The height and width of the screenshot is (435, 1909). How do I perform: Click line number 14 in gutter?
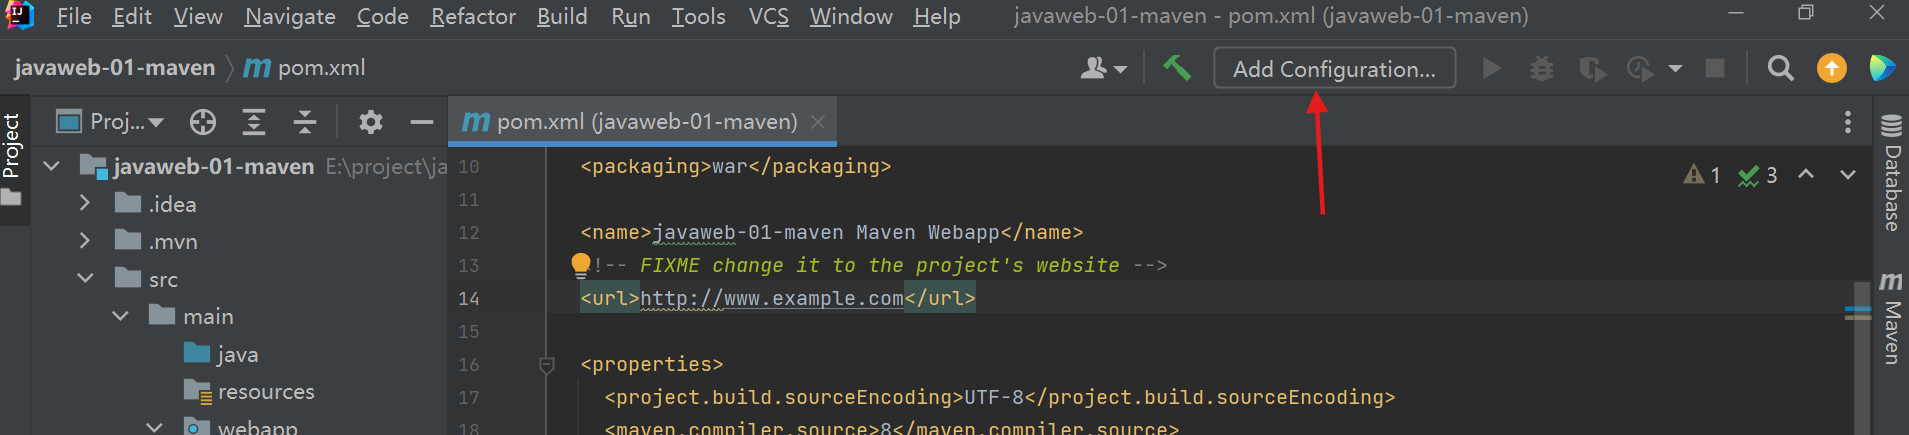click(x=469, y=298)
